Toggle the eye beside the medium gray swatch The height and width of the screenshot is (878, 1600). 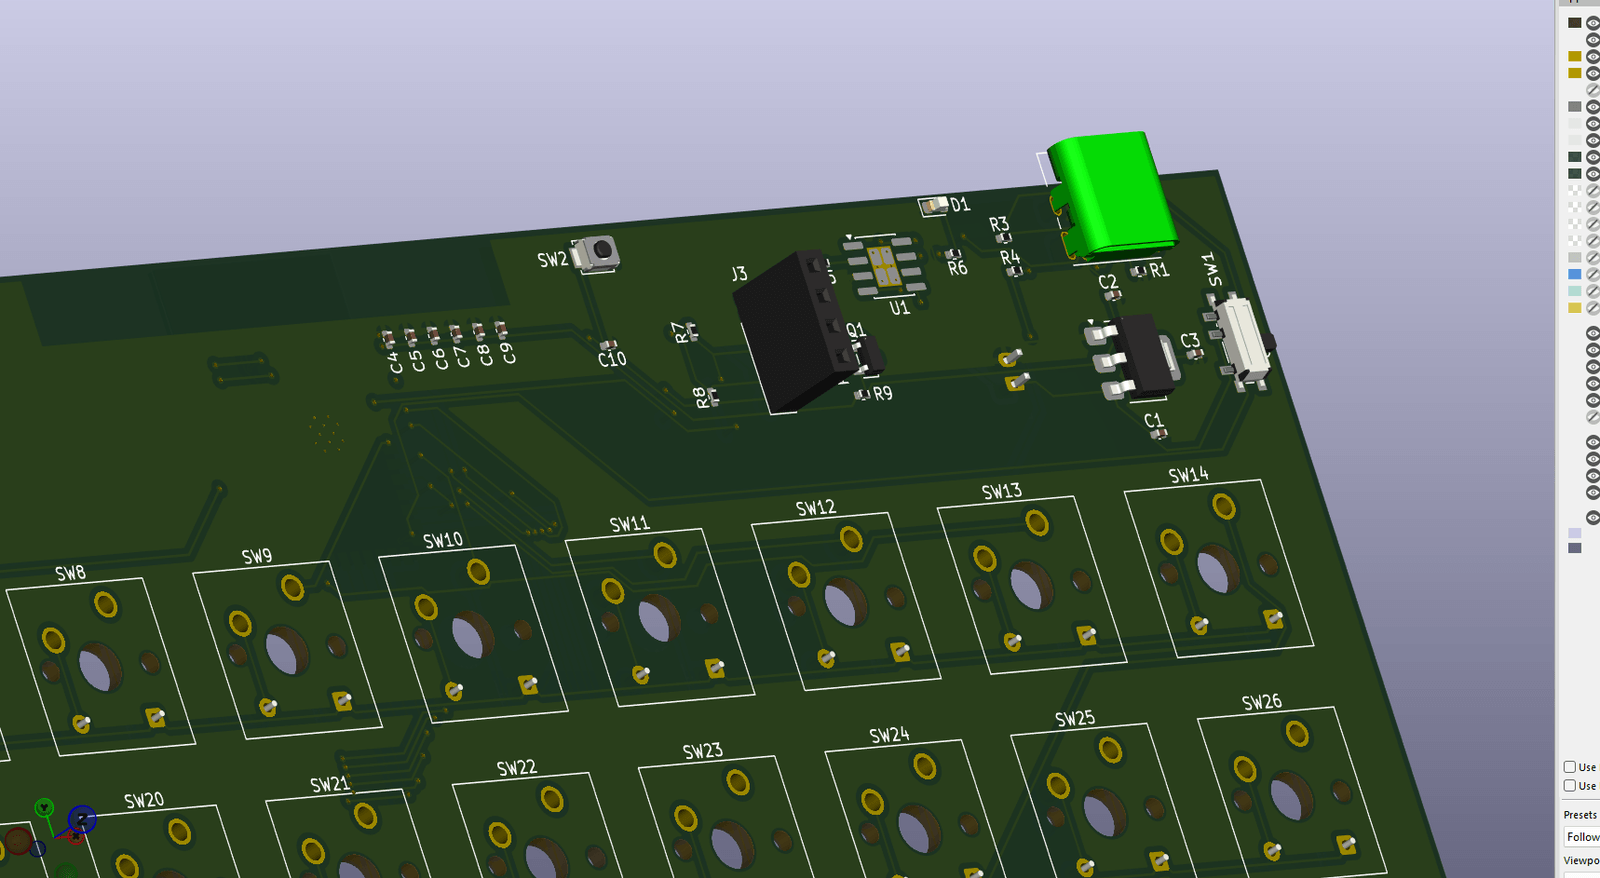coord(1592,107)
